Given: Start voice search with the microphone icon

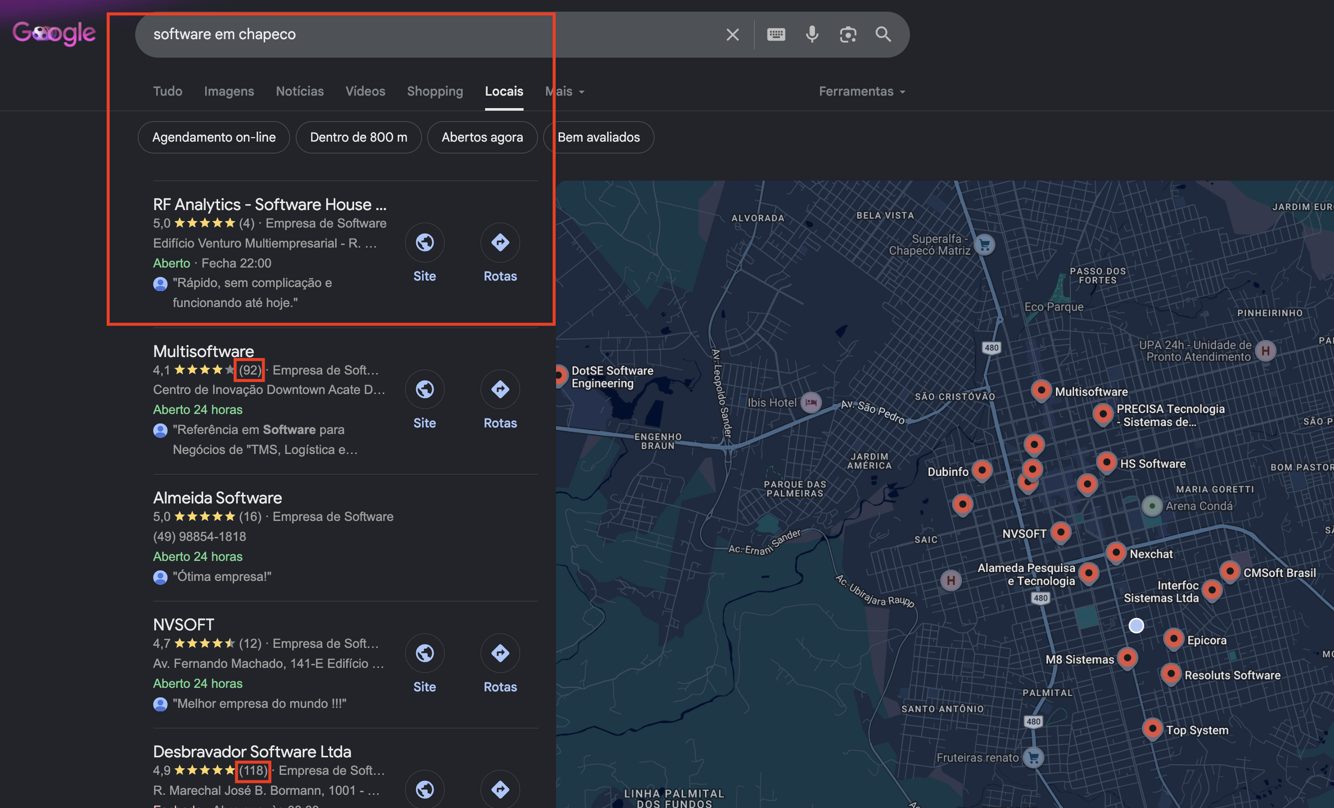Looking at the screenshot, I should point(812,34).
